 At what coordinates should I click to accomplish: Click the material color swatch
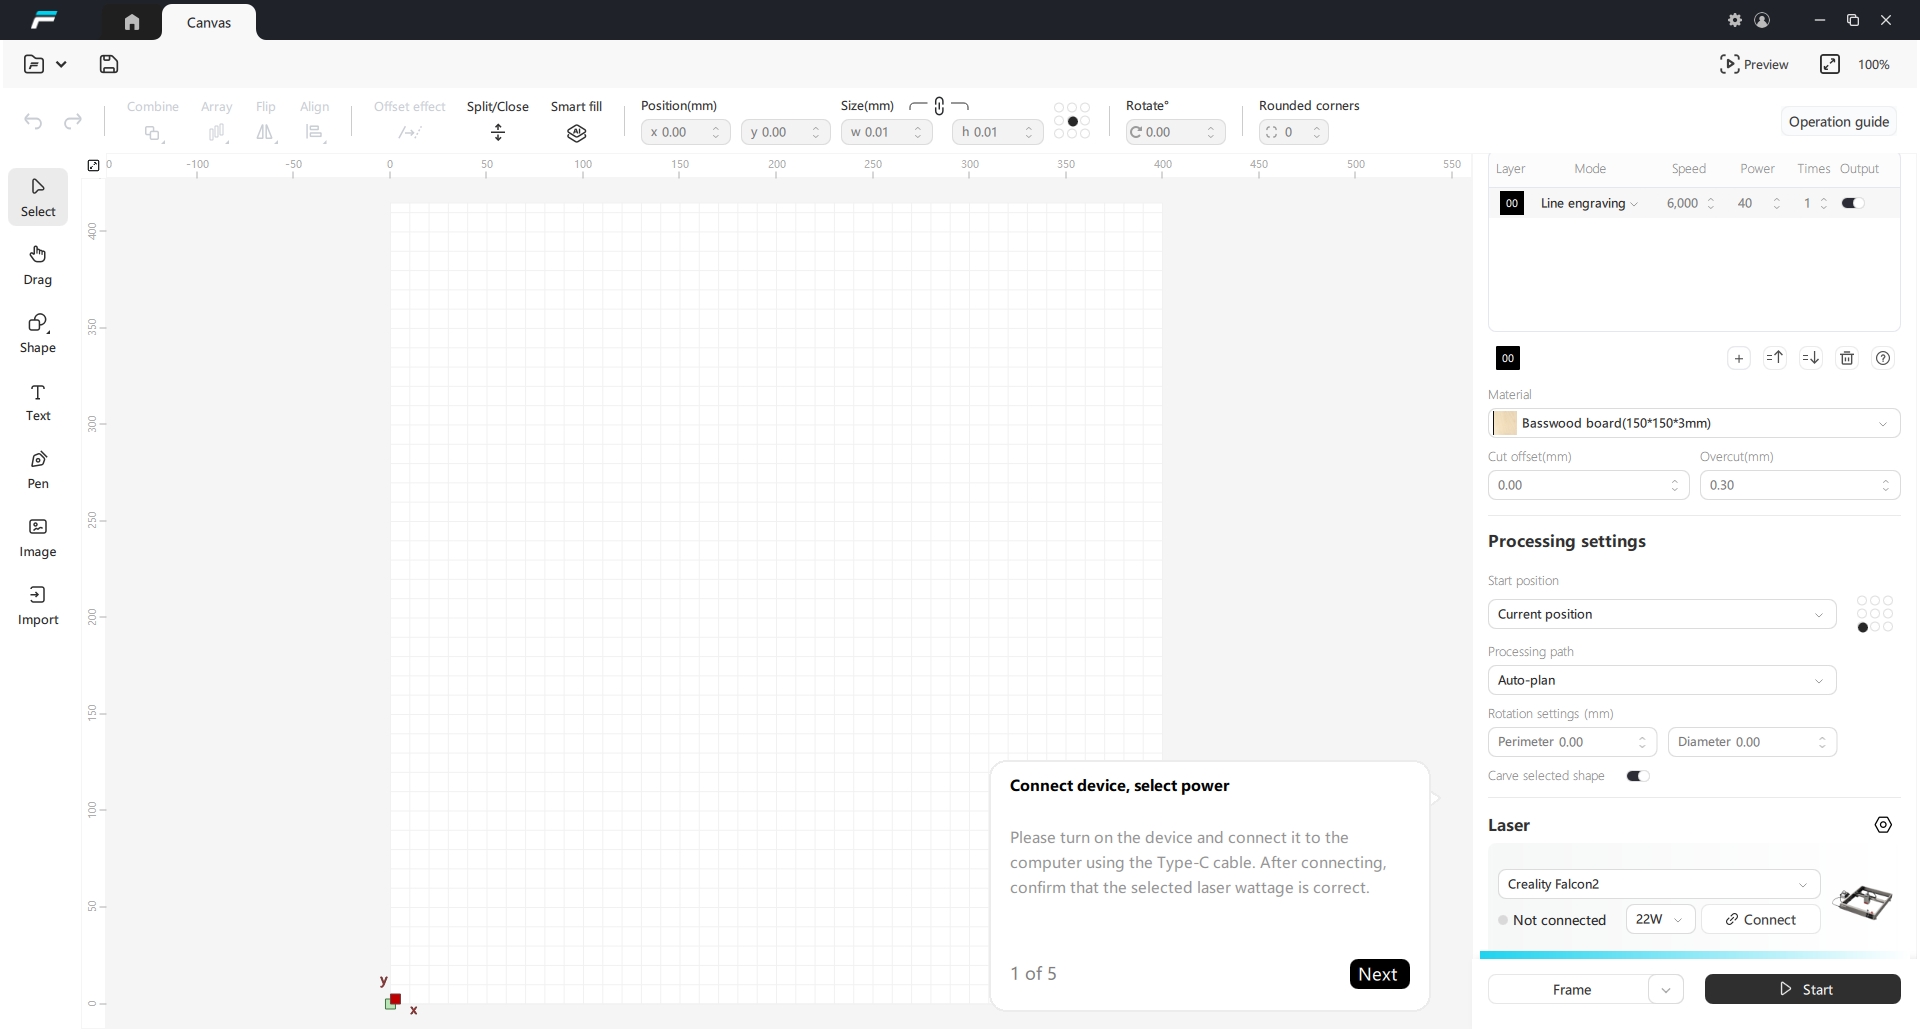click(1504, 423)
